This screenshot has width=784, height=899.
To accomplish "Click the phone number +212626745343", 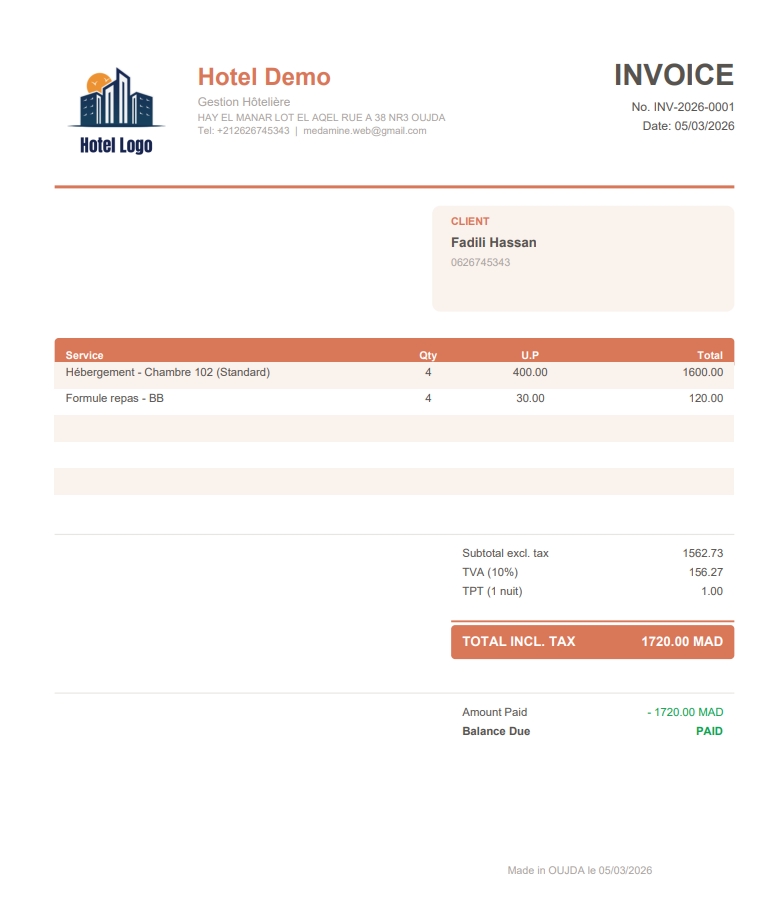I will point(253,131).
